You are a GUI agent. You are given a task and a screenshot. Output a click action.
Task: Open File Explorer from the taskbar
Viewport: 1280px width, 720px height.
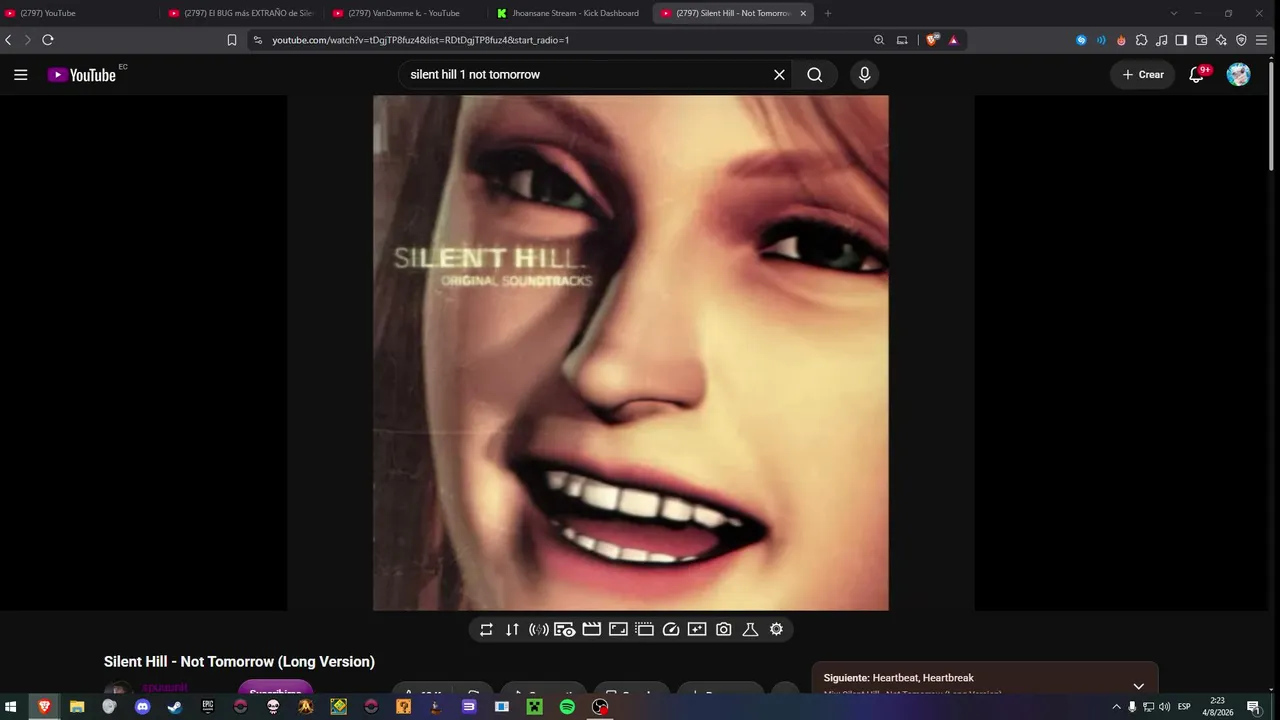click(x=77, y=707)
